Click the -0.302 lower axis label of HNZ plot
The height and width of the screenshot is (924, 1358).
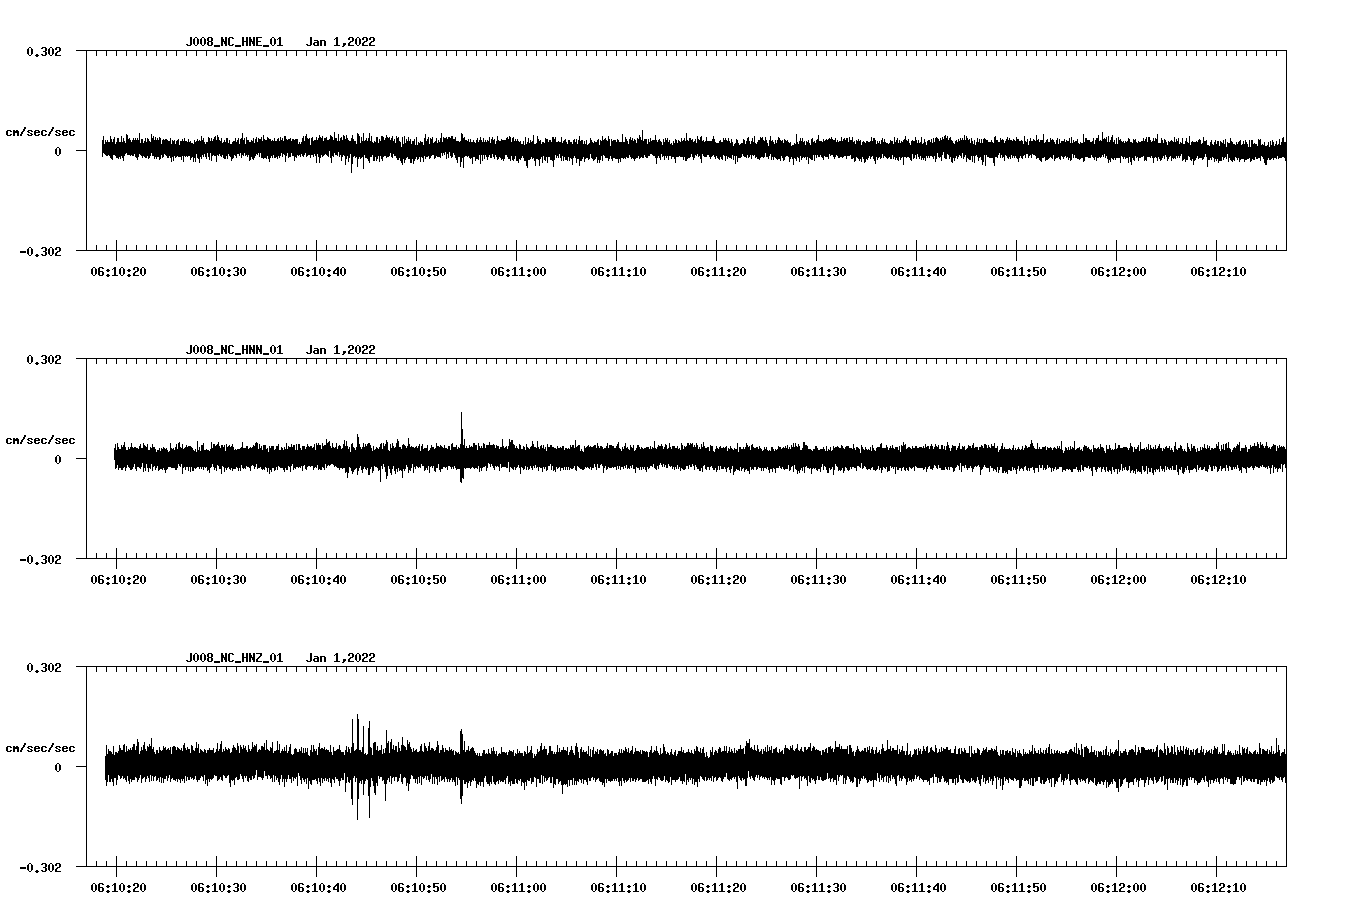pyautogui.click(x=40, y=867)
